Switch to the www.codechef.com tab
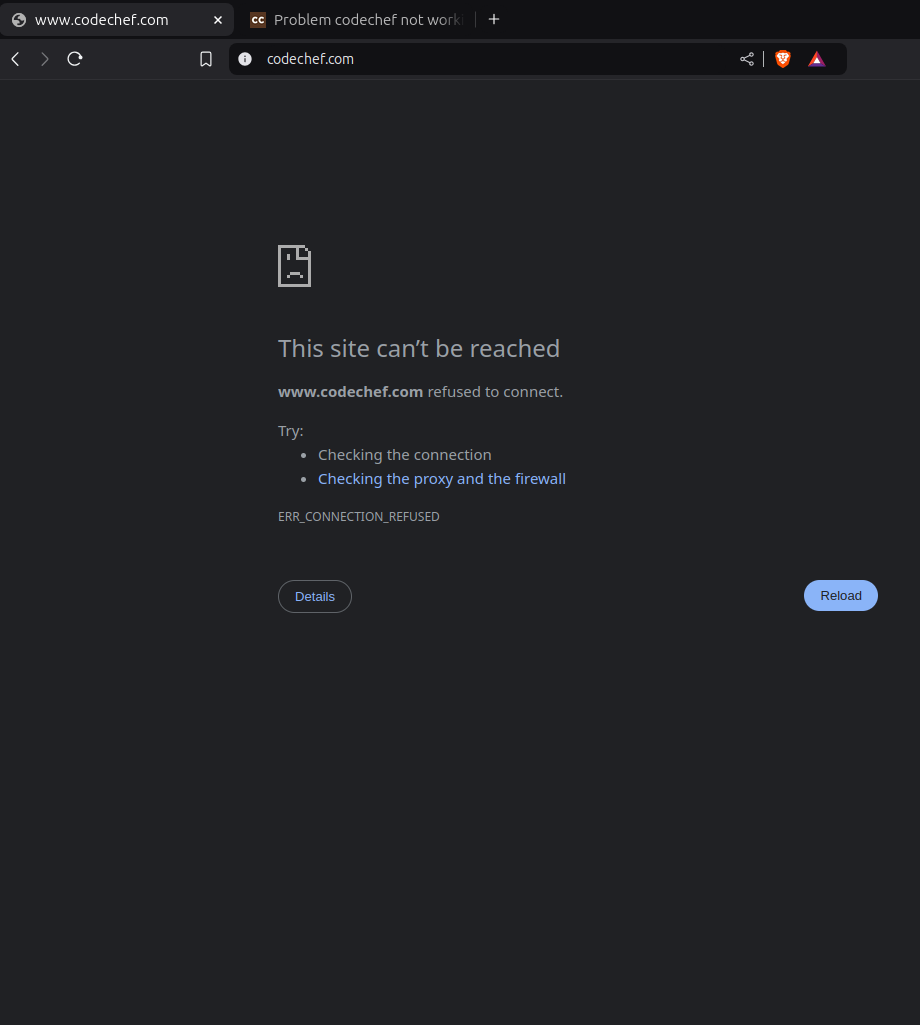920x1025 pixels. (x=116, y=20)
